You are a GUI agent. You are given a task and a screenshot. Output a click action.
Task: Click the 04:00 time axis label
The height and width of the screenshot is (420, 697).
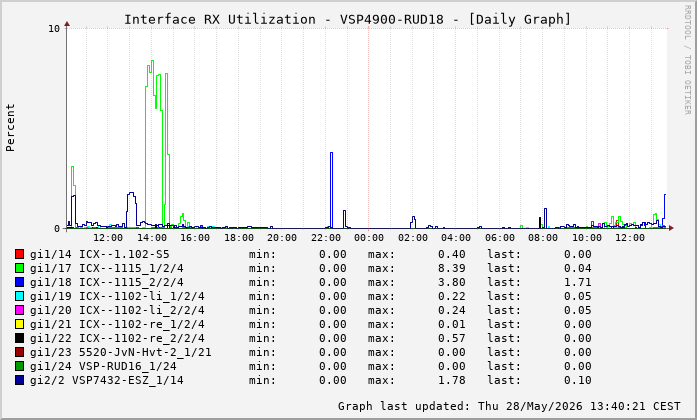[456, 238]
